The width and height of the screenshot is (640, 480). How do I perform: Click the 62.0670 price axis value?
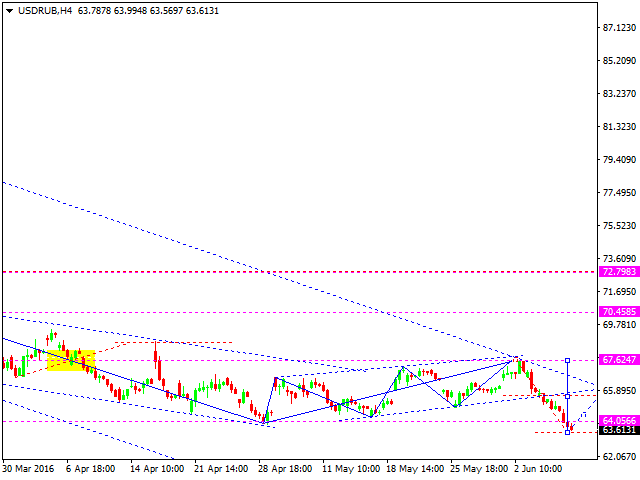pos(619,456)
